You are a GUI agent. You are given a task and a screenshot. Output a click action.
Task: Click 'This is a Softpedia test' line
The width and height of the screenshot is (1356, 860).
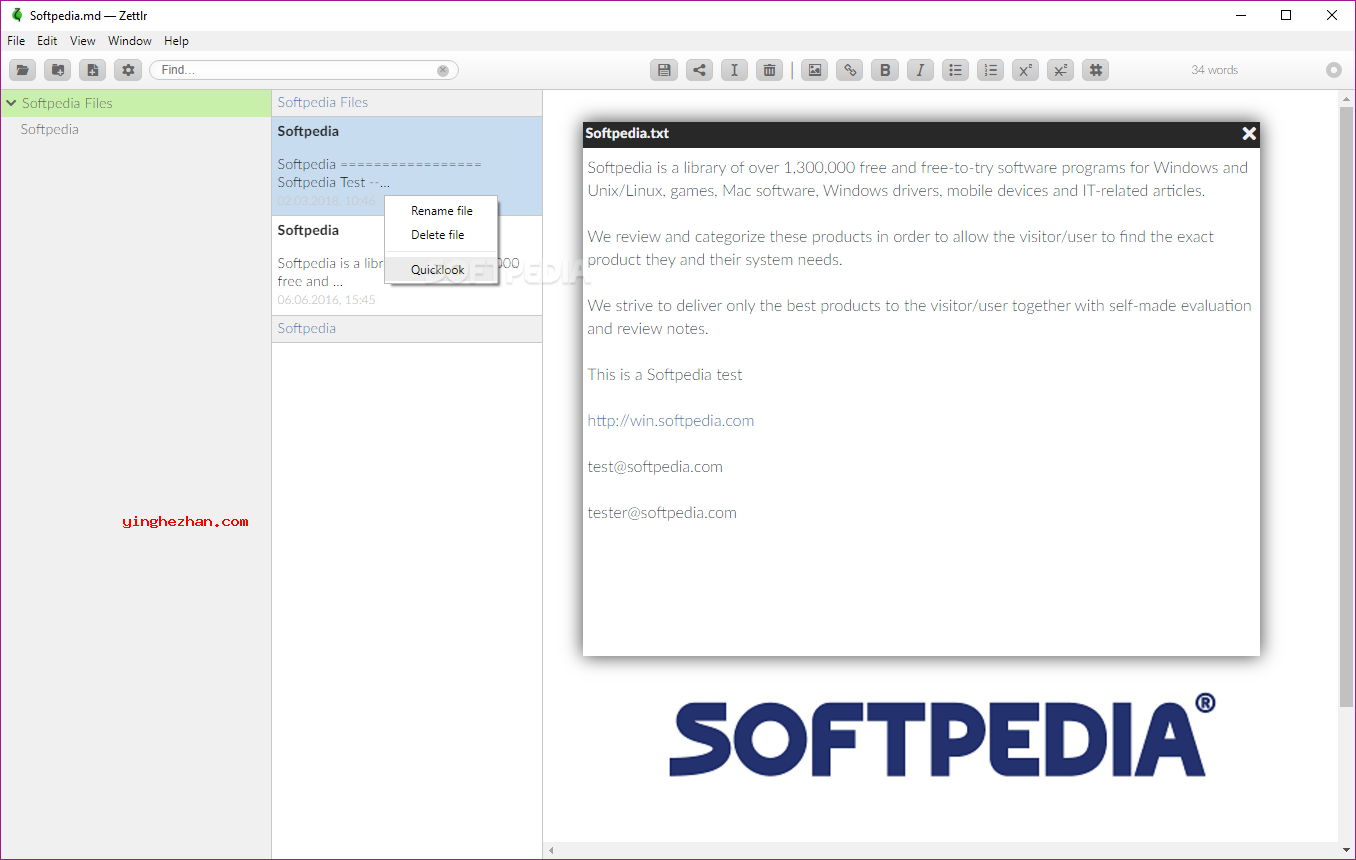pos(665,375)
